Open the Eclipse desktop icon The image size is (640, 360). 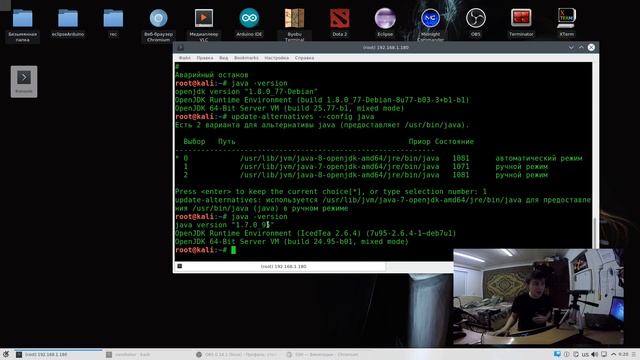click(x=385, y=23)
